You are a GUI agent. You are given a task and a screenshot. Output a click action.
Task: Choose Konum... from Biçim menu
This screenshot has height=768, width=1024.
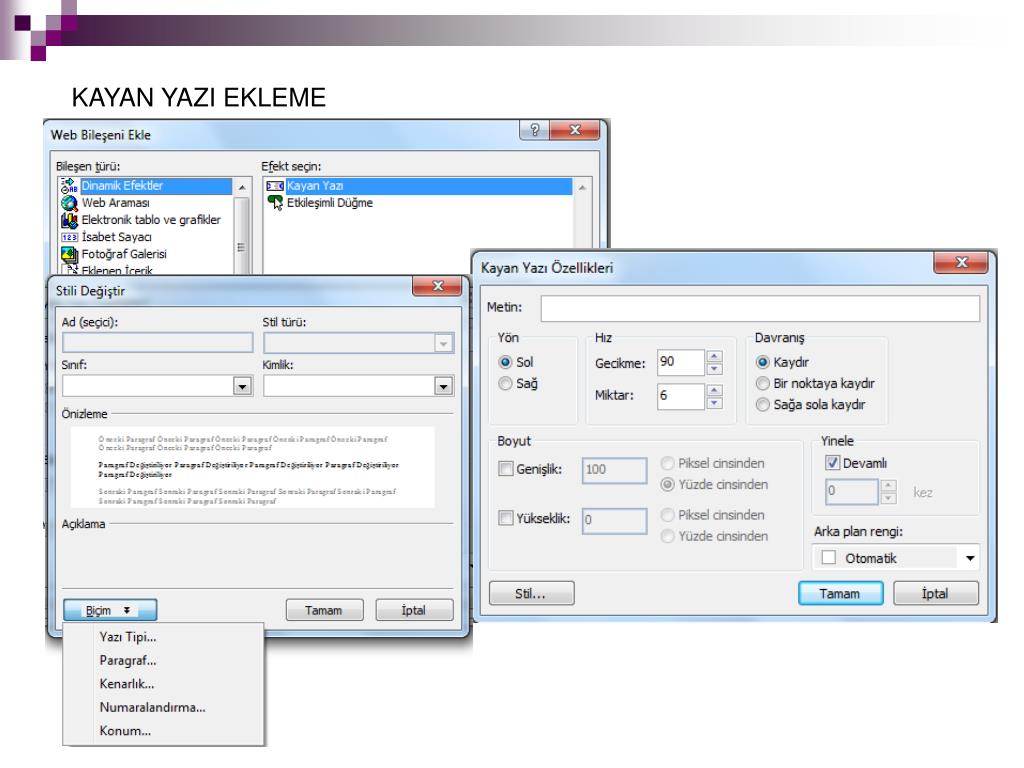[125, 731]
